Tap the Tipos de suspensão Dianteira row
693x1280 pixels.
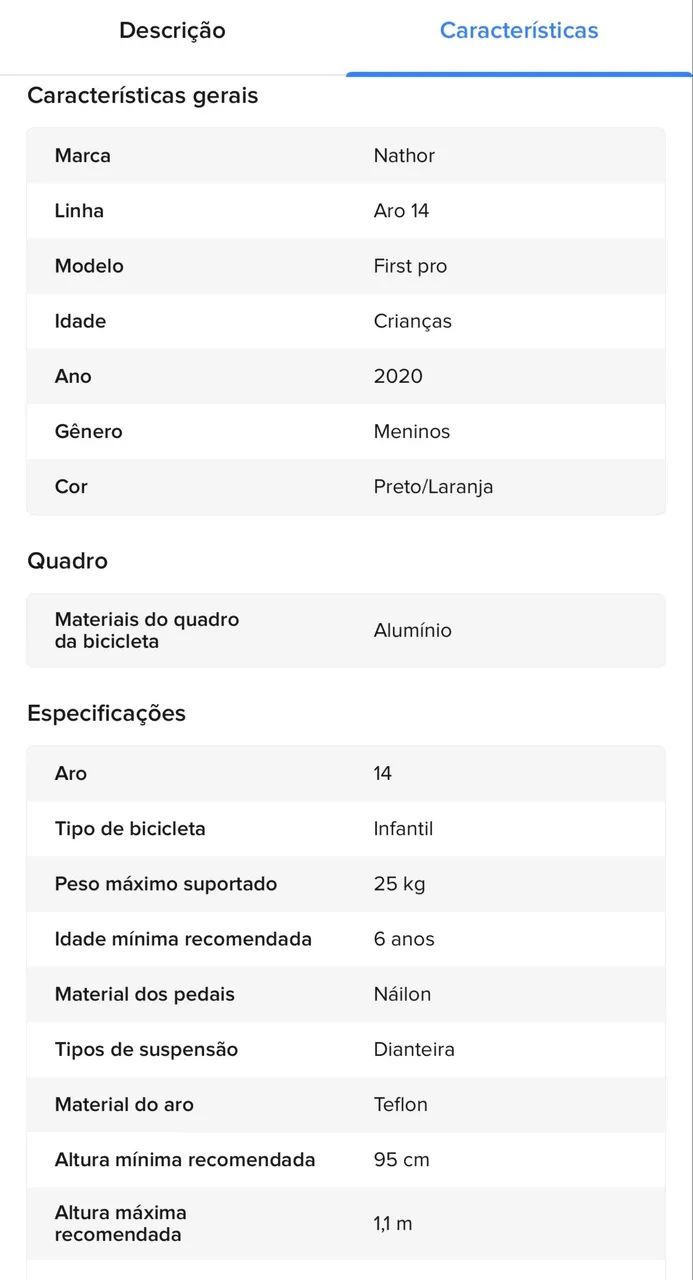click(346, 1049)
